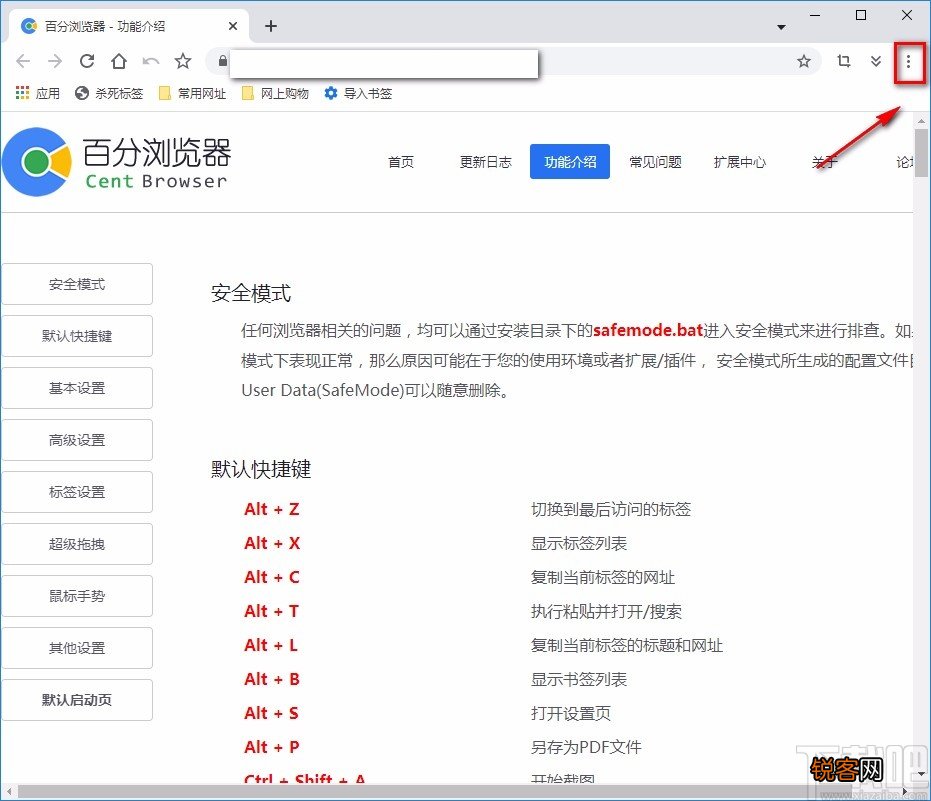Open 常见问题 navigation item
This screenshot has height=801, width=931.
(655, 162)
